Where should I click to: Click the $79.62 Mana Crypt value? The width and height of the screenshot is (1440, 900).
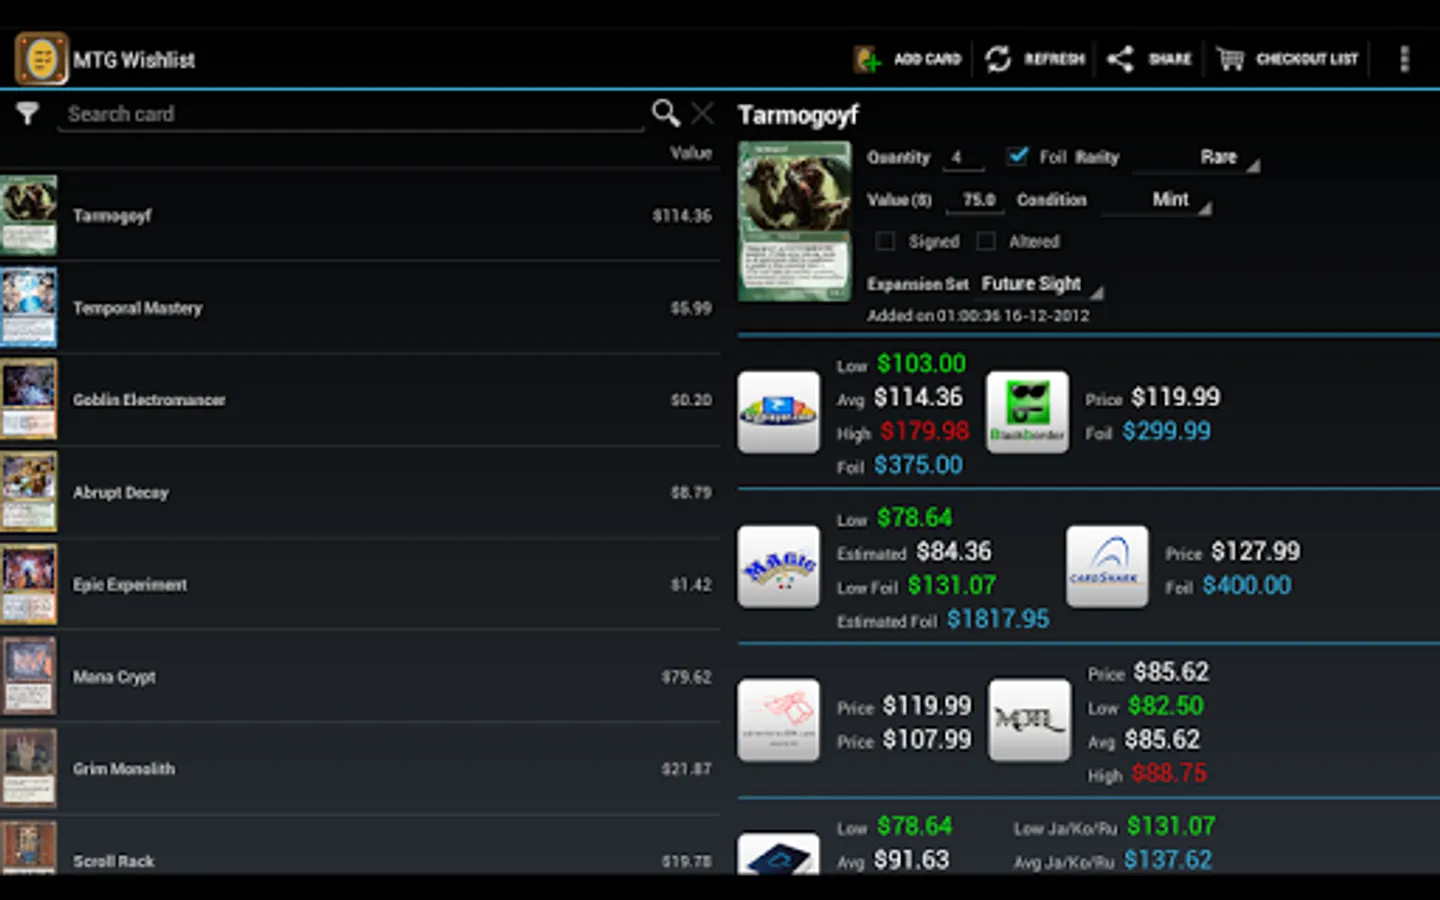click(686, 677)
